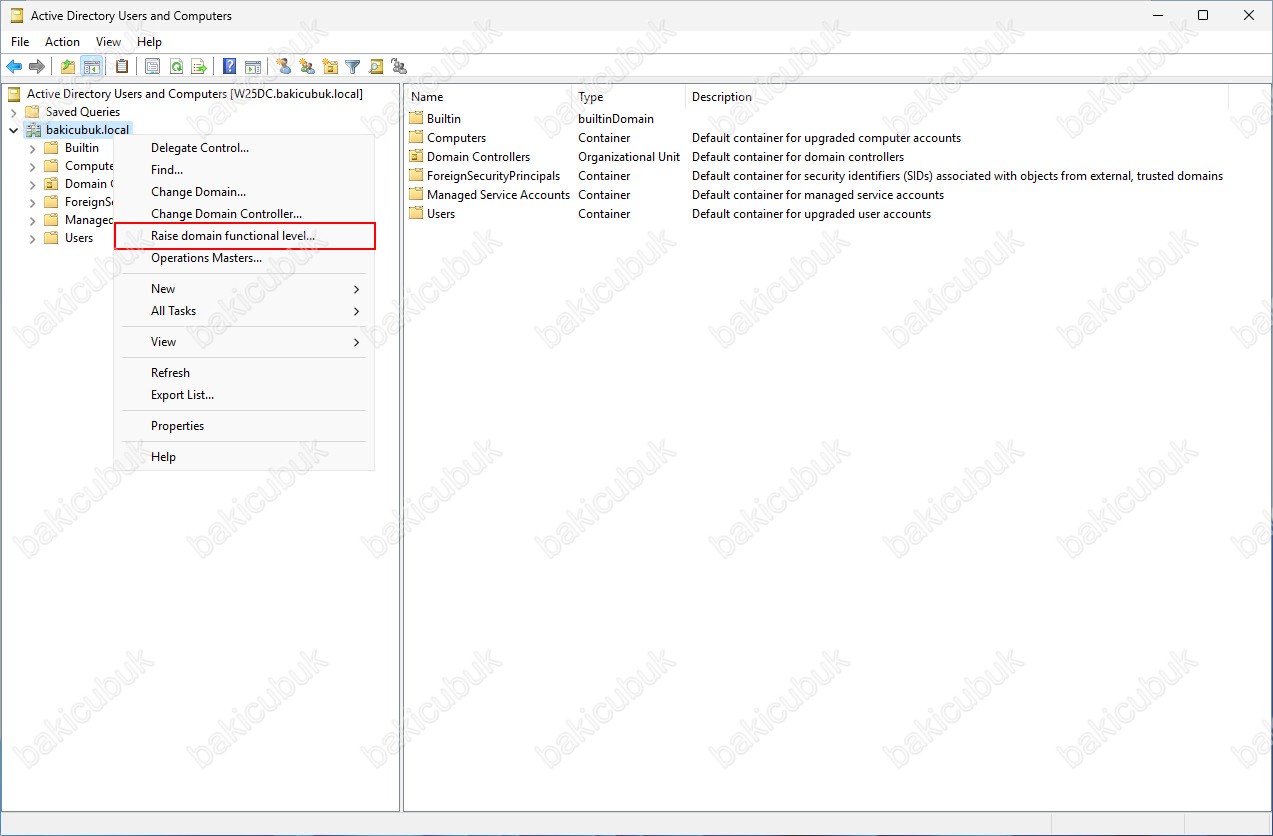1273x836 pixels.
Task: Click the bakicubuk.local domain icon in tree
Action: coord(32,130)
